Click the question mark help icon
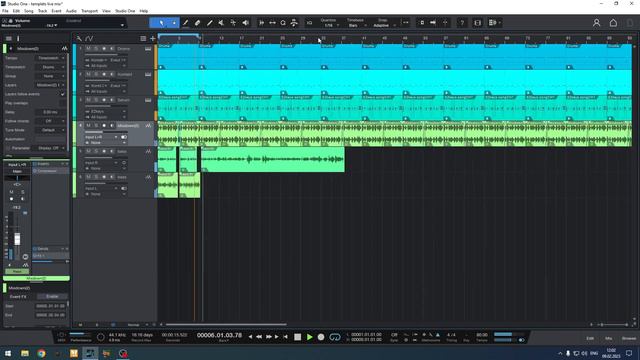Screen dimensions: 640x360 [x=462, y=23]
